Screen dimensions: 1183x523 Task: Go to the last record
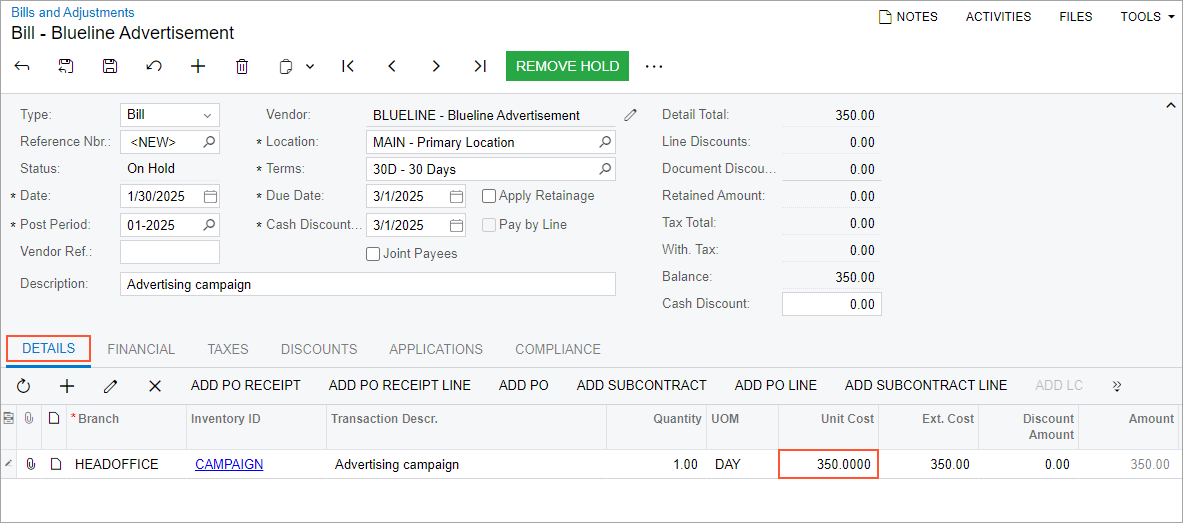480,66
